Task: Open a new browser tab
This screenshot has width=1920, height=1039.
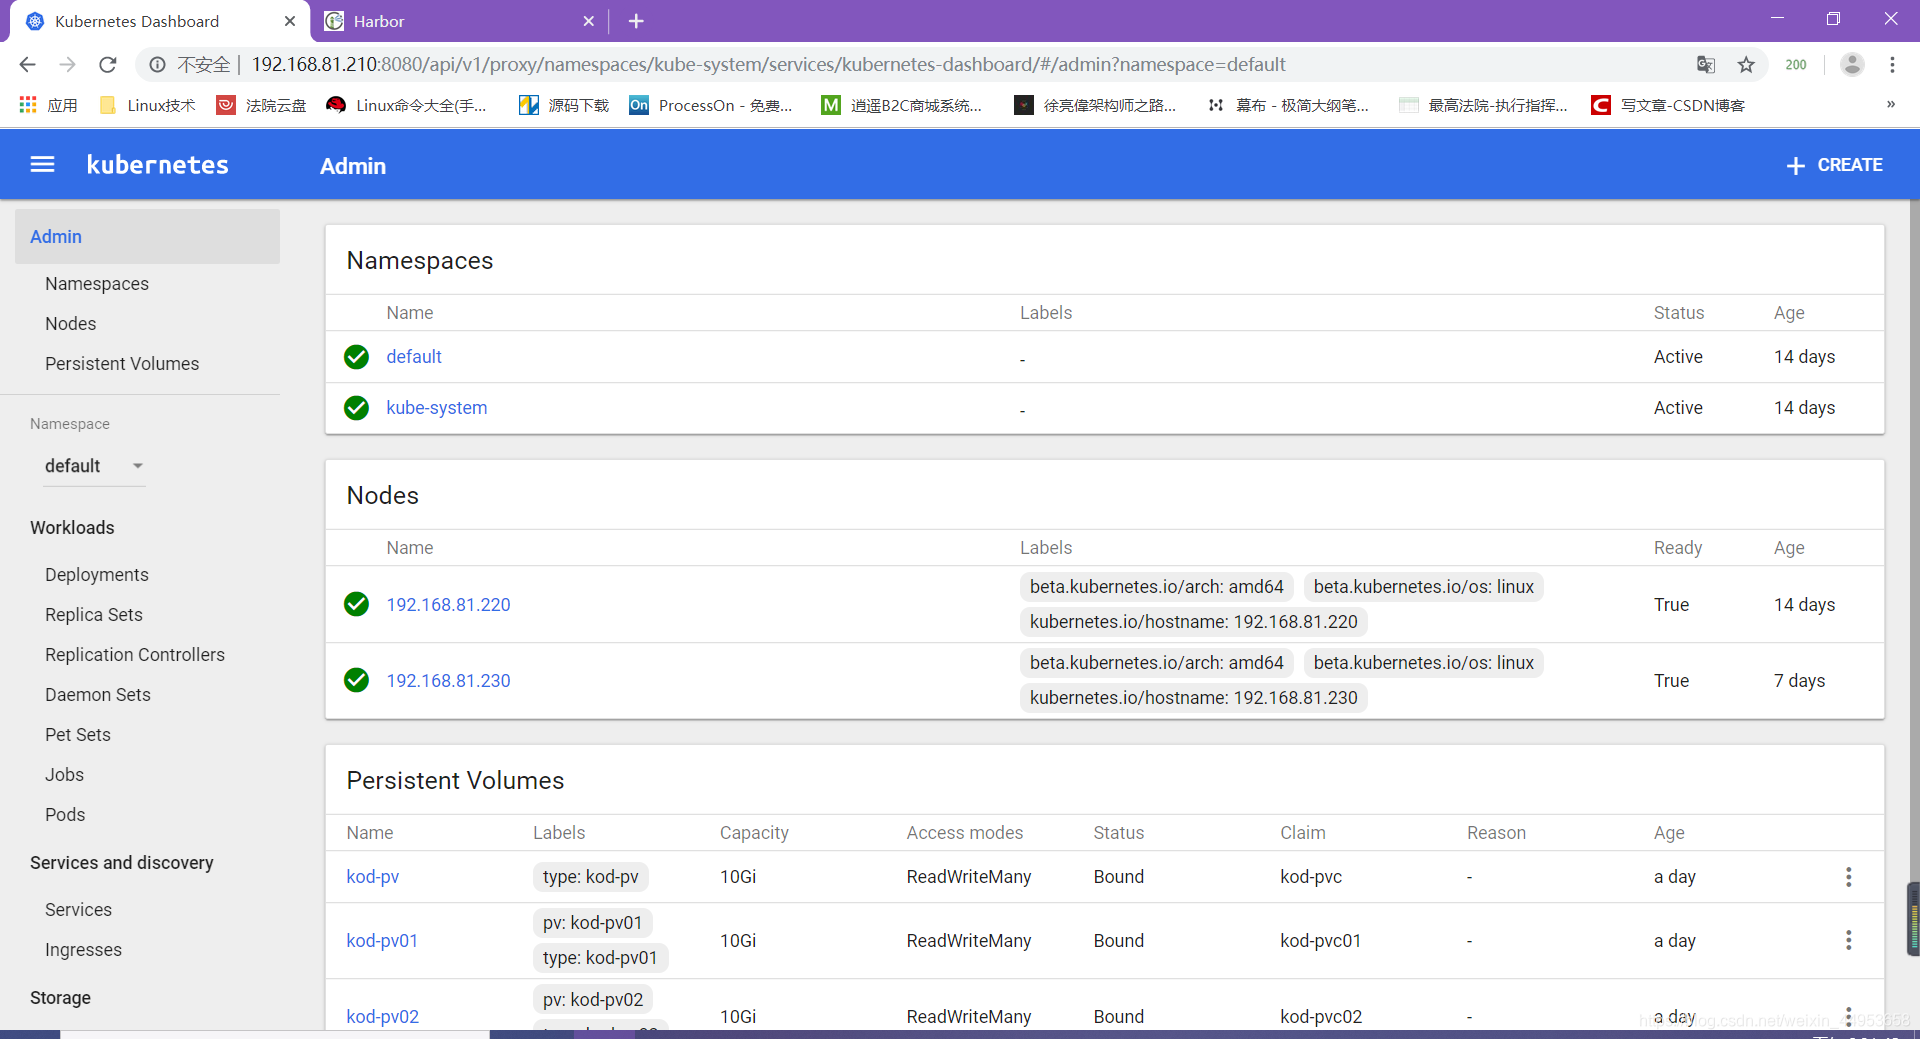Action: (x=636, y=21)
